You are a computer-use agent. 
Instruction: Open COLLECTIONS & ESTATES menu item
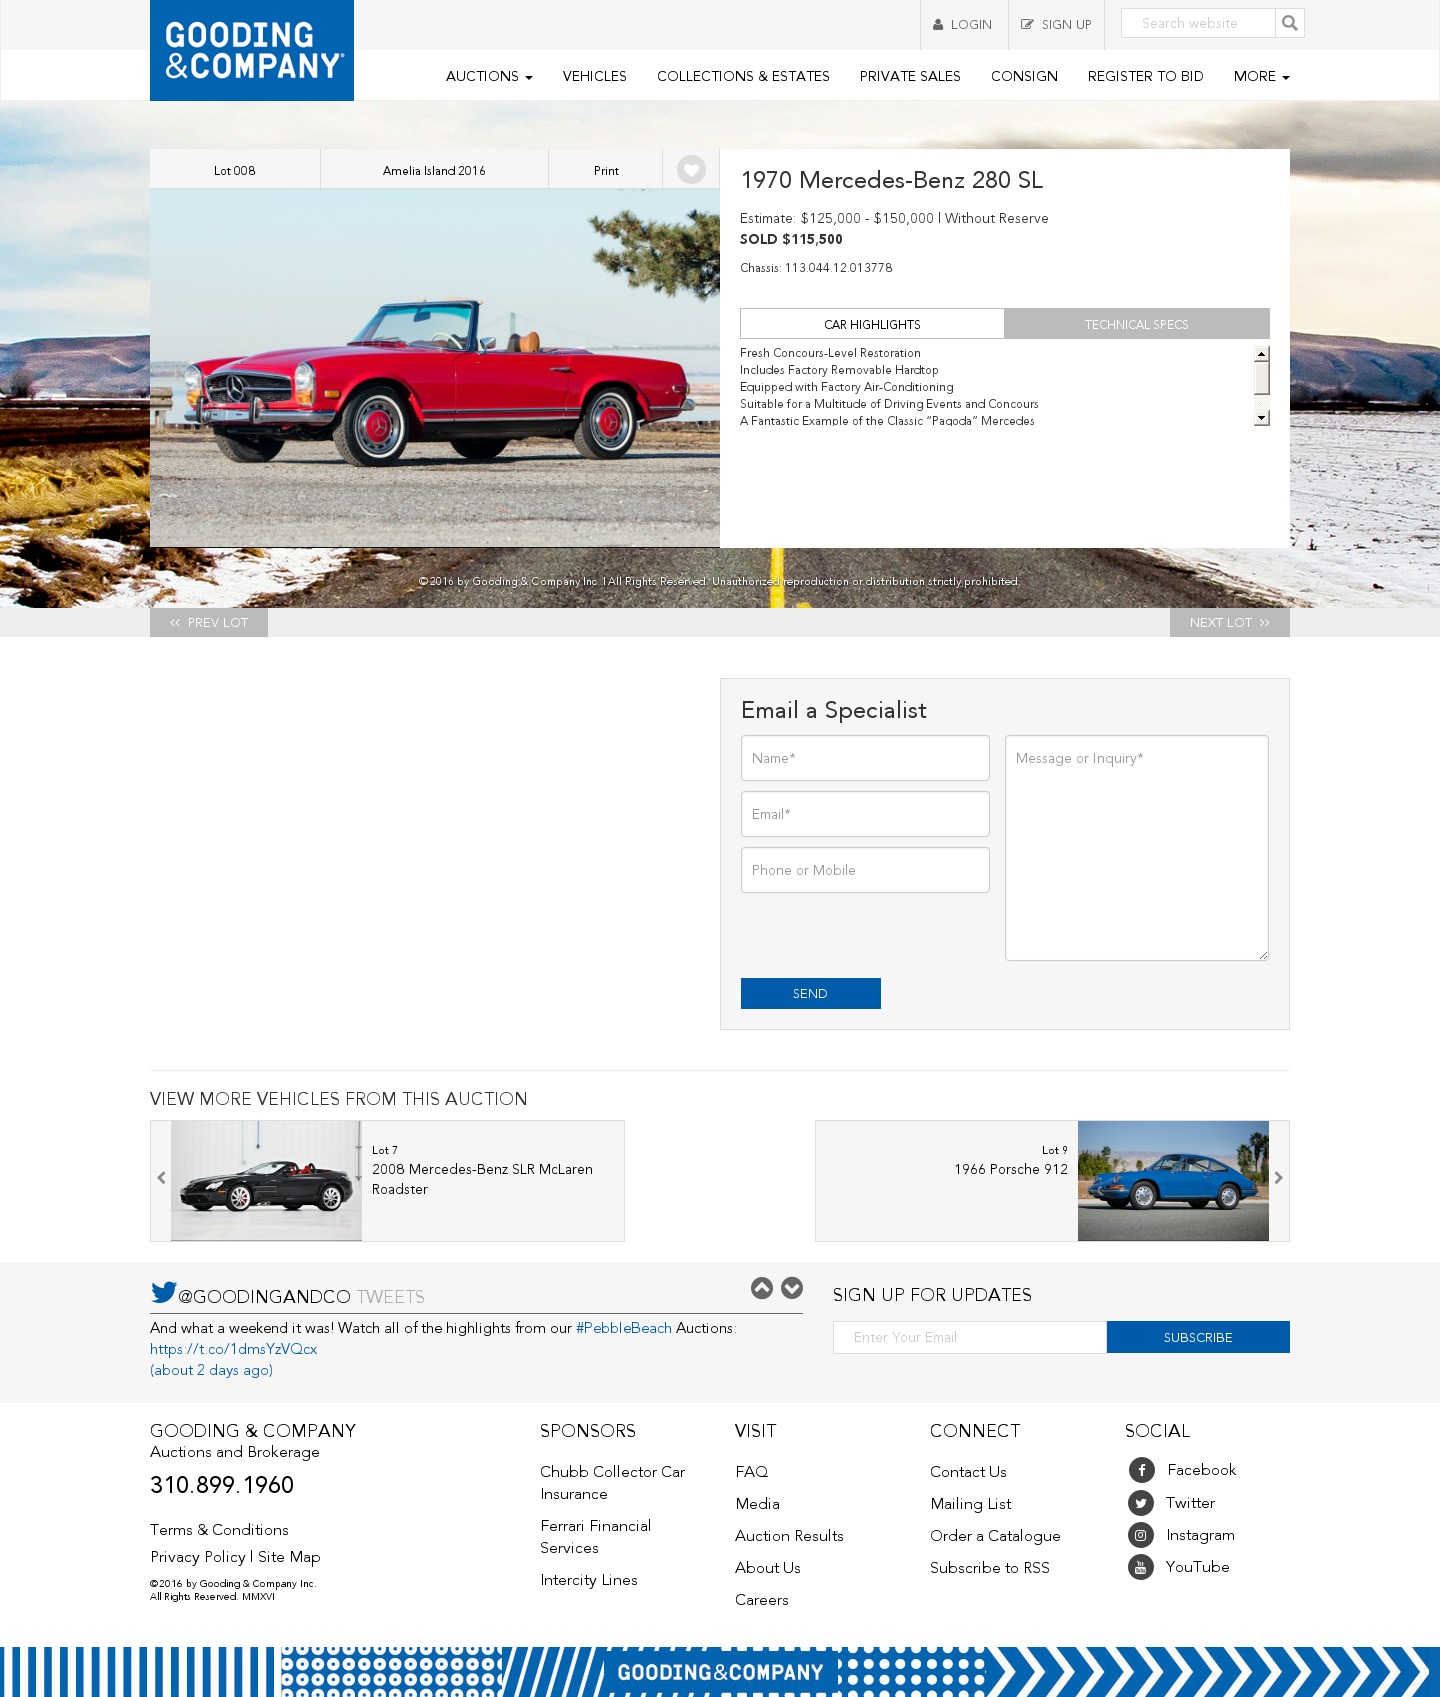click(x=743, y=76)
